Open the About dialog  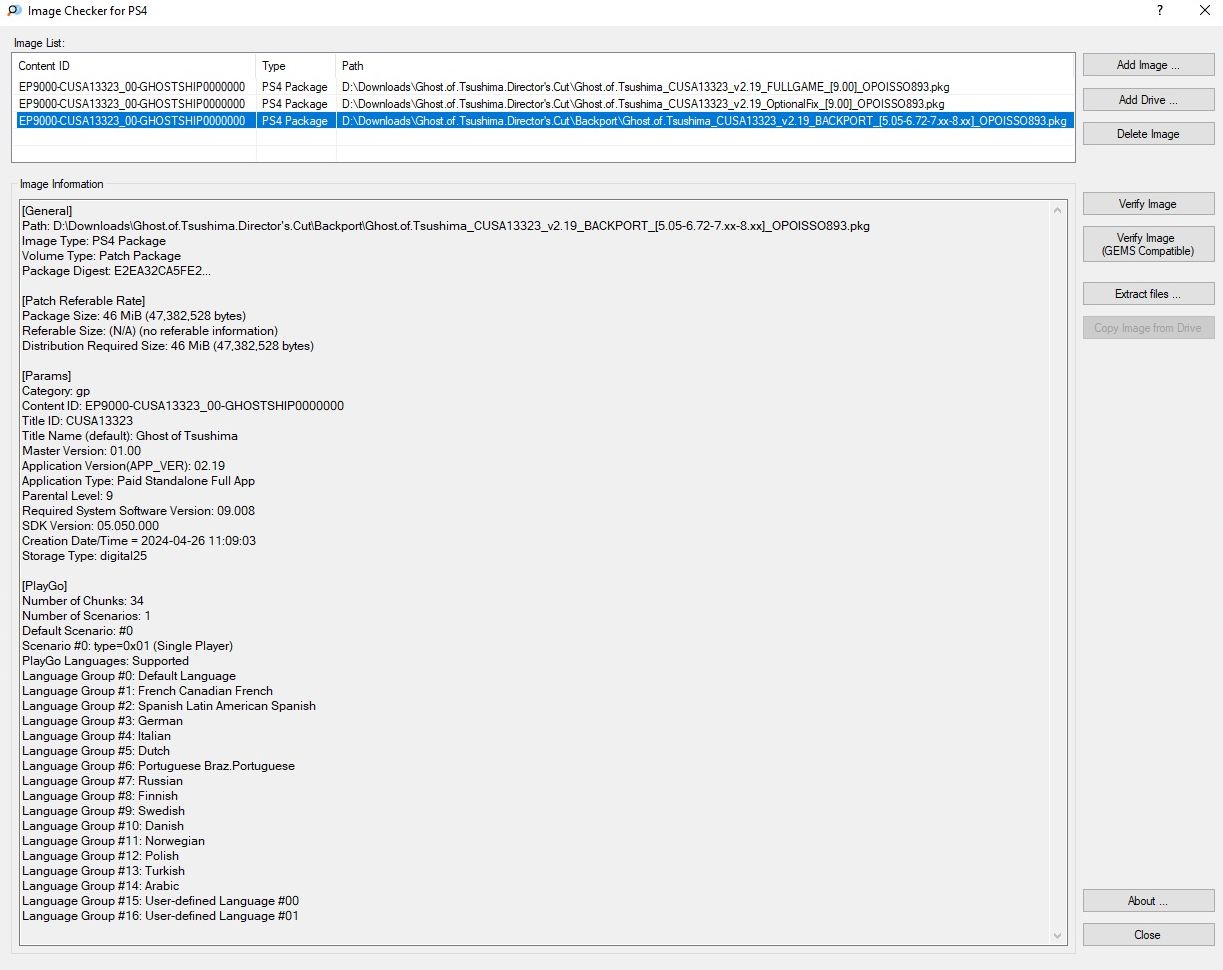[x=1148, y=901]
